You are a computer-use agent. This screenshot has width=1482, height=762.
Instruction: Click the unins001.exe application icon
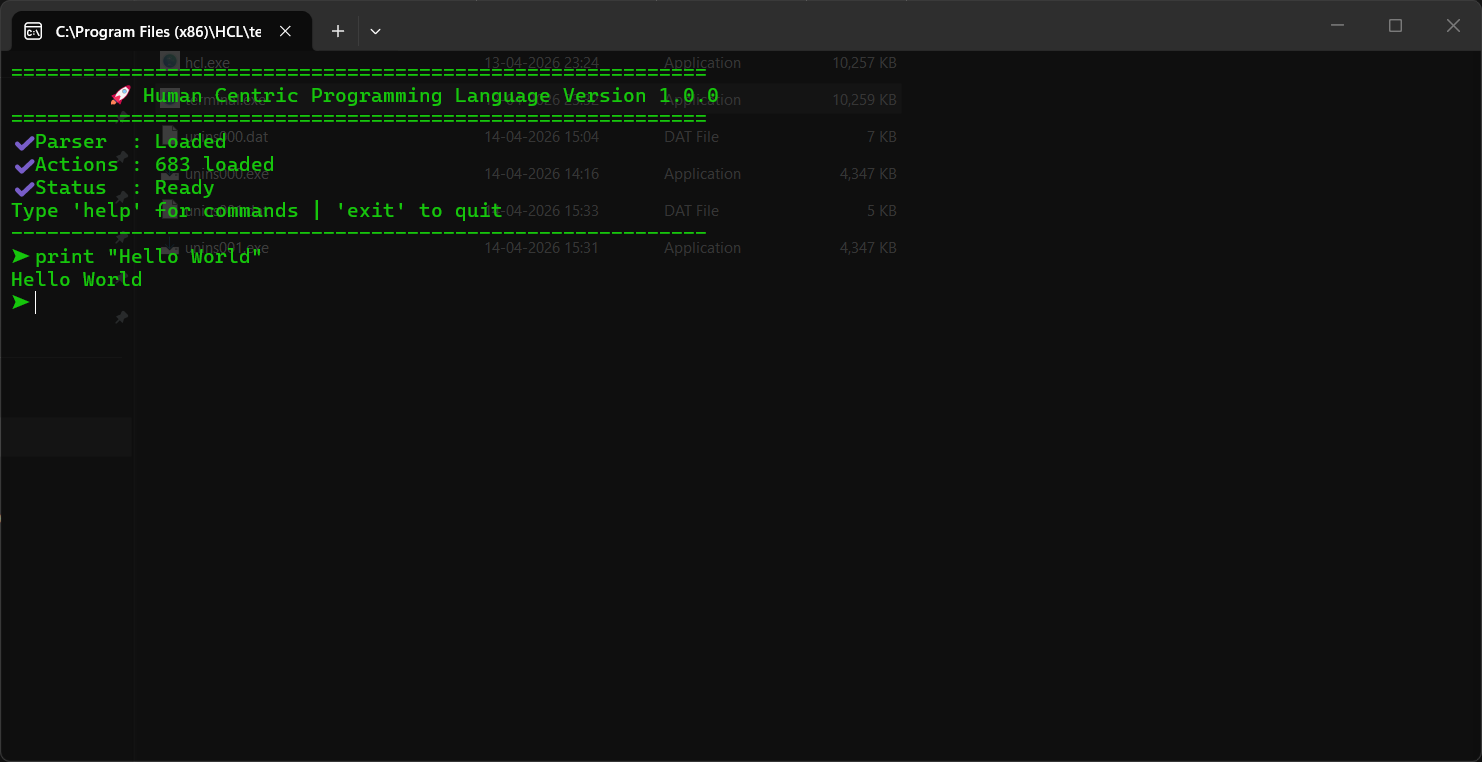pos(168,247)
